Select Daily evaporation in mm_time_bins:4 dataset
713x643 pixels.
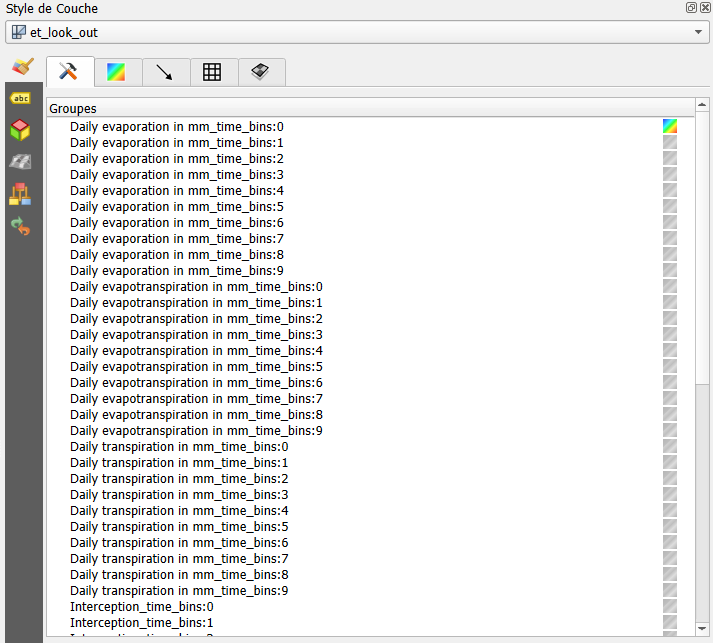[176, 191]
